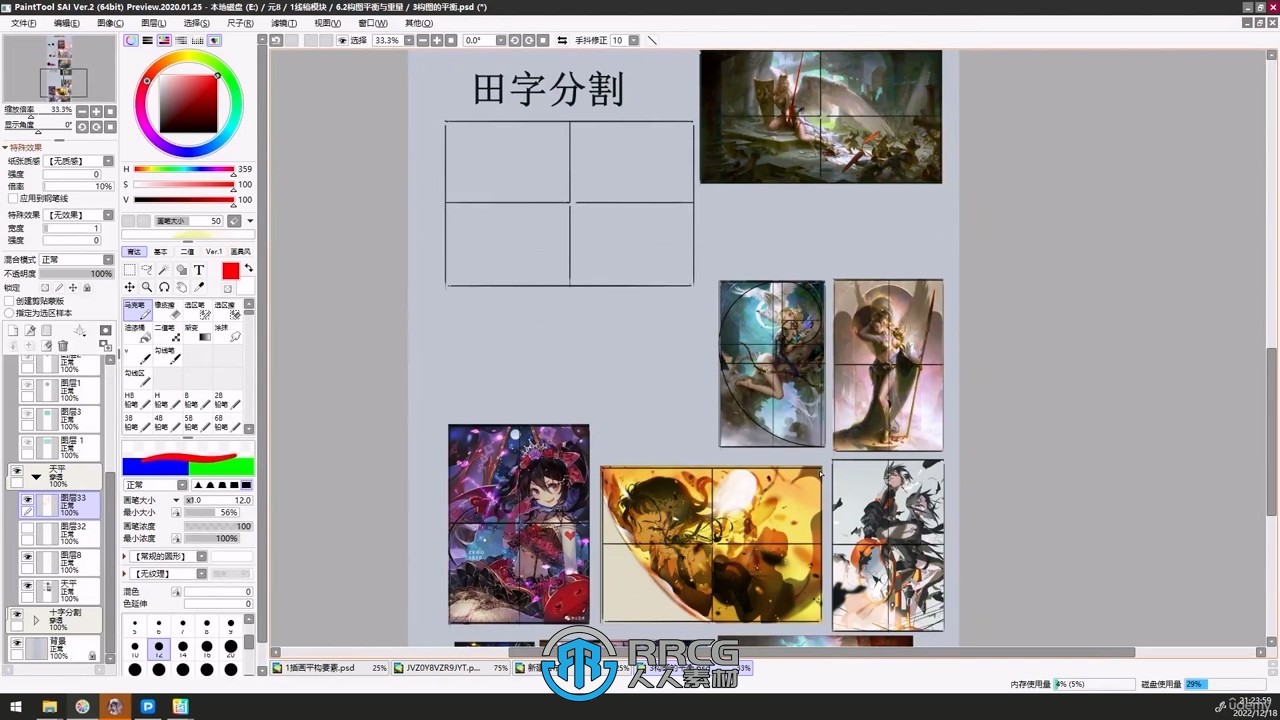Toggle visibility of layer 图层33
This screenshot has height=720, width=1280.
pos(28,499)
